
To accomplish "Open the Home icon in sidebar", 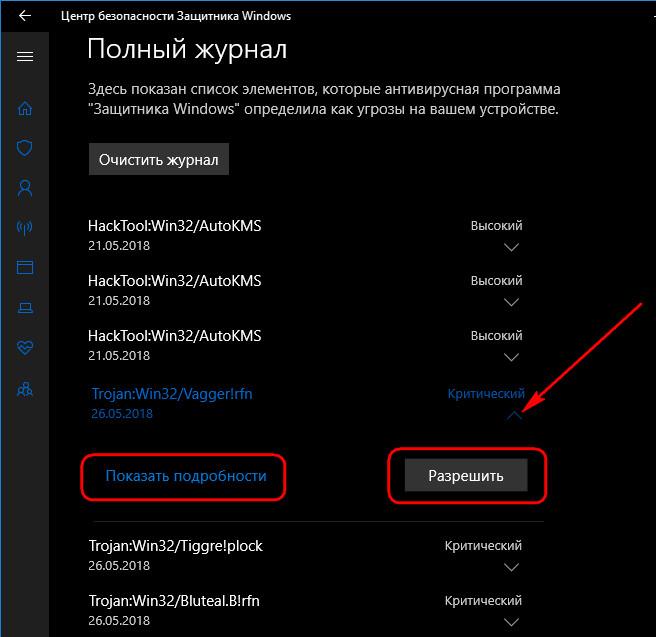I will pos(25,108).
